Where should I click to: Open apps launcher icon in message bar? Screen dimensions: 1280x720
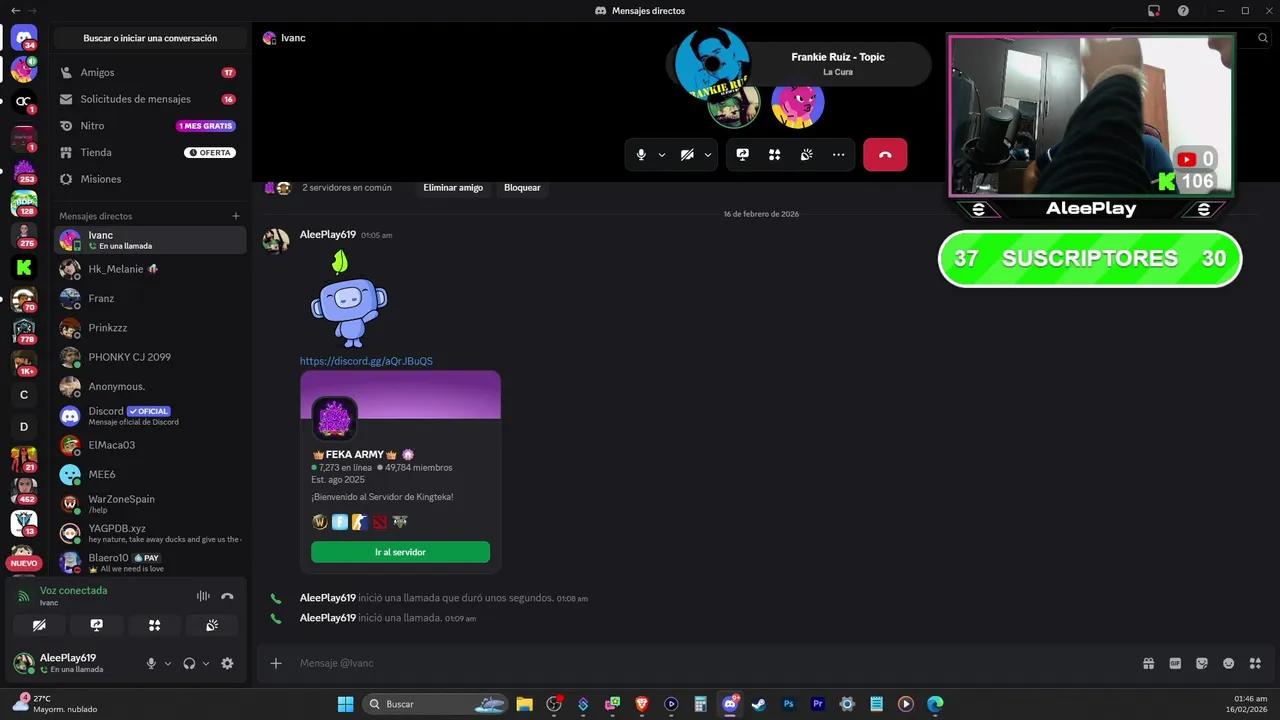pyautogui.click(x=1255, y=663)
